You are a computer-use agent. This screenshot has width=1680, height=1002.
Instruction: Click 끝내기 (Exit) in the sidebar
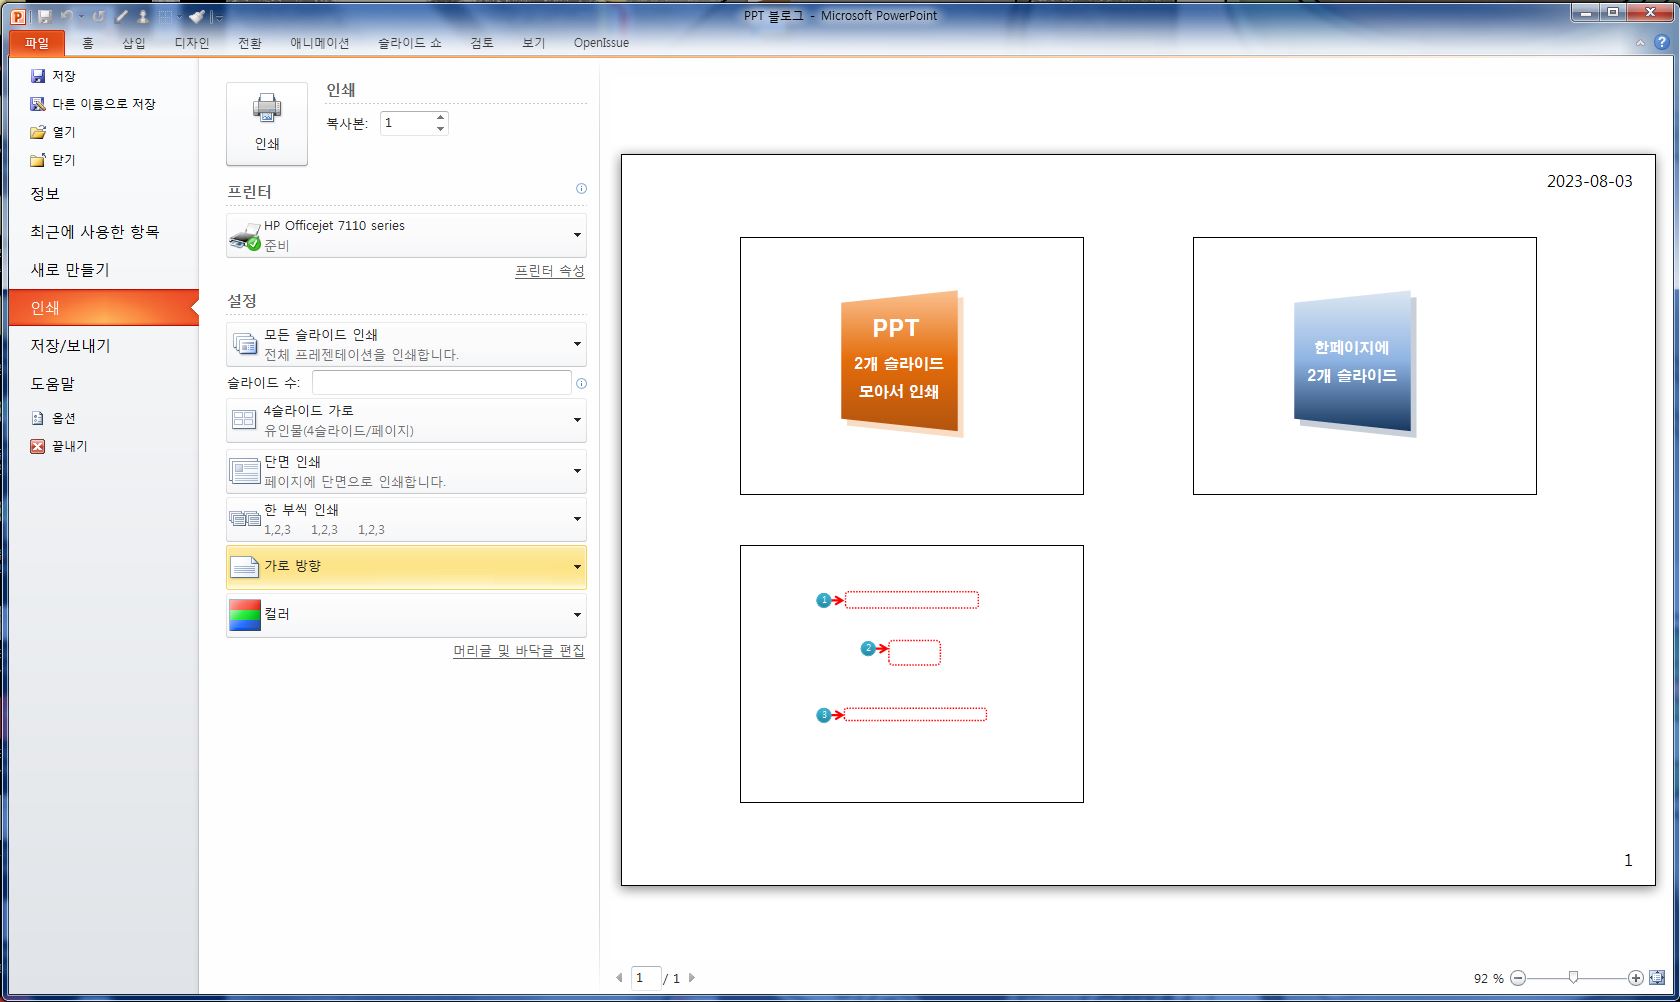click(x=59, y=446)
